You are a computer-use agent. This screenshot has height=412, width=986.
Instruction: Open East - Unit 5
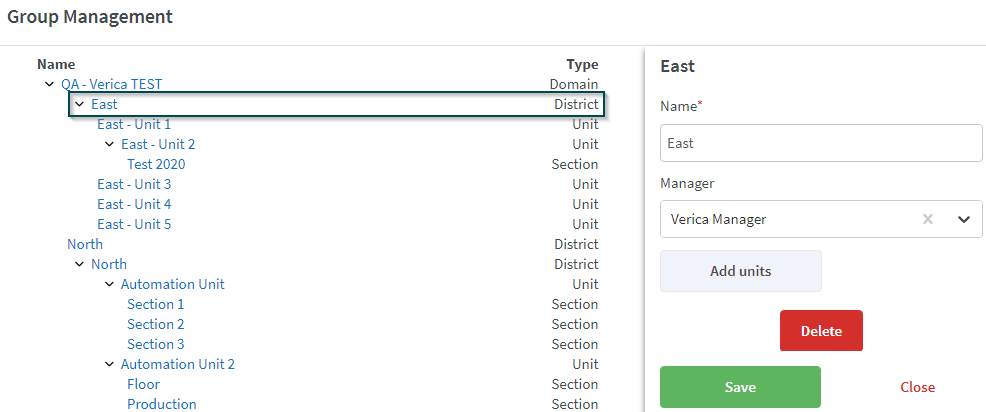134,225
